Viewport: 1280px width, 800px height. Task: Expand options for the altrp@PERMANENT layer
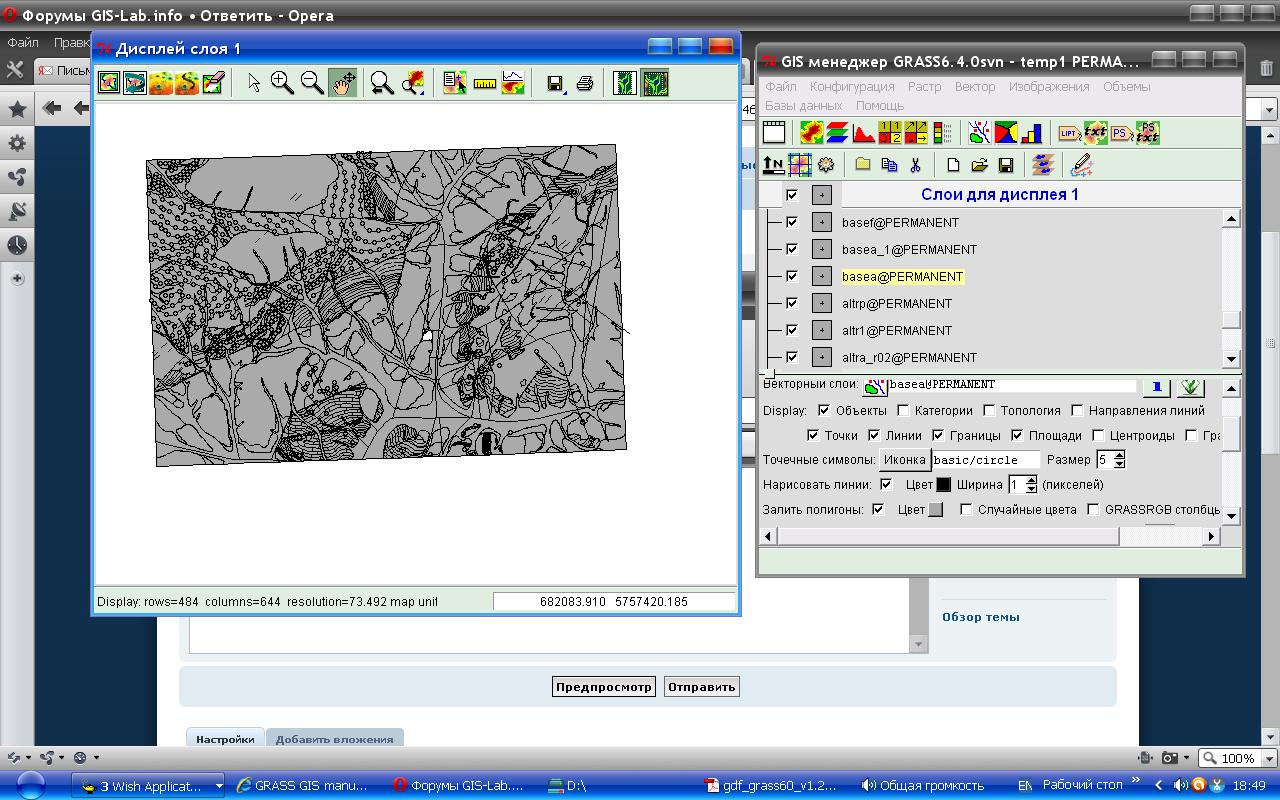[x=821, y=303]
